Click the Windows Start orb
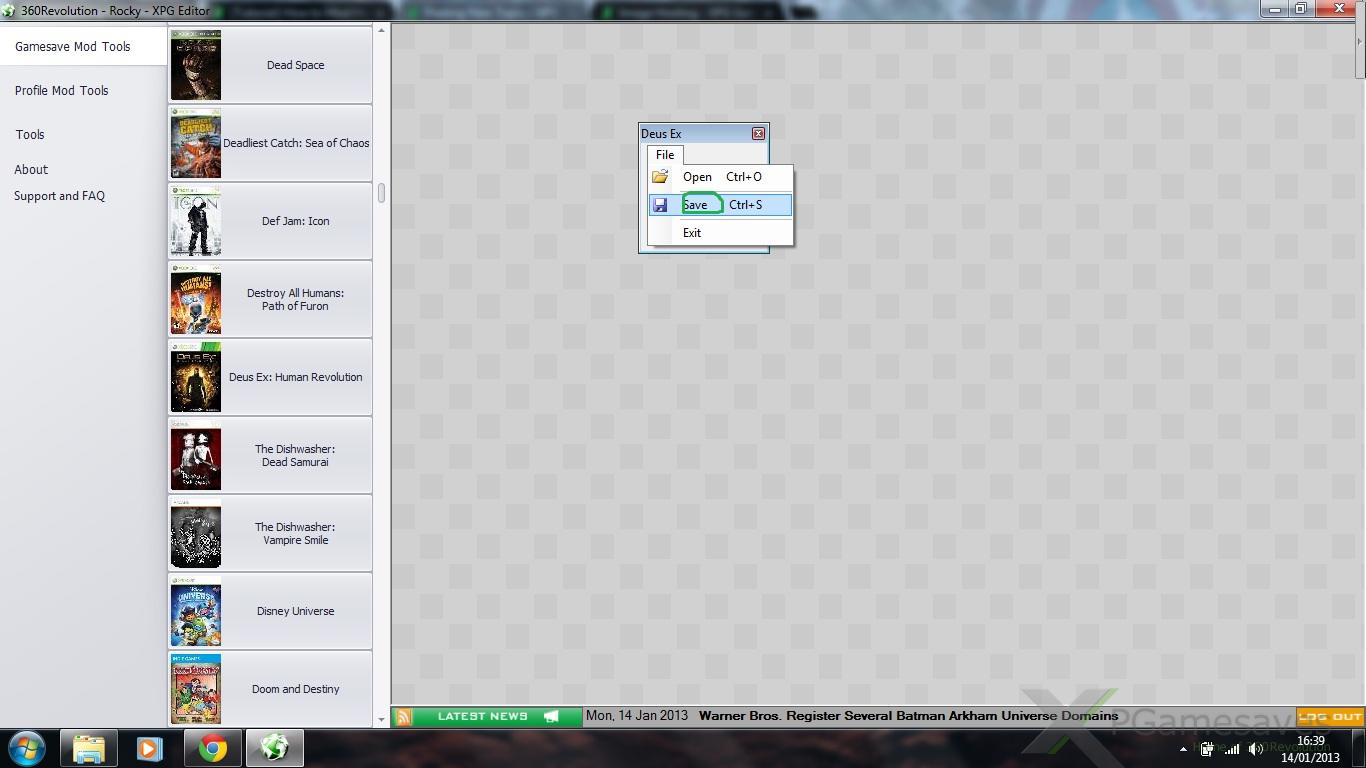This screenshot has height=768, width=1366. pyautogui.click(x=26, y=748)
